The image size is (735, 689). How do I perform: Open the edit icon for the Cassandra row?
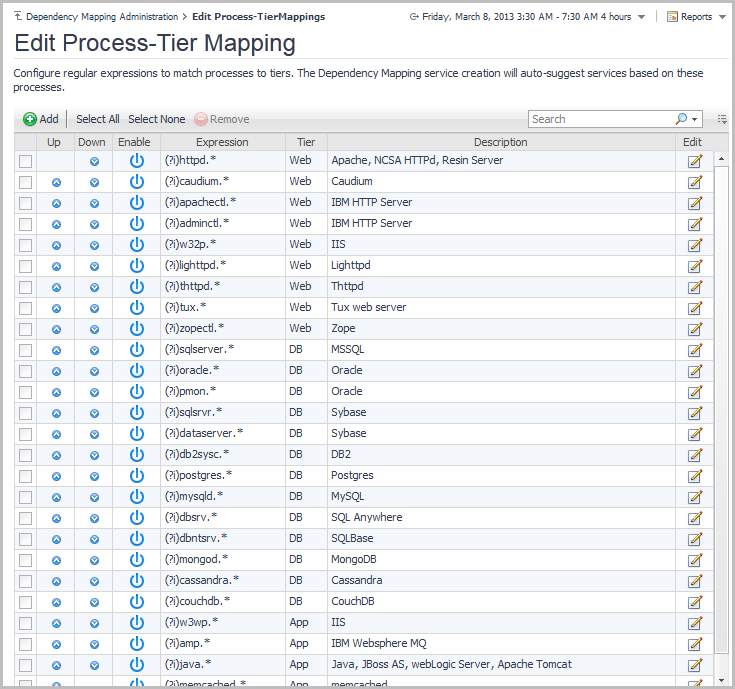click(x=694, y=581)
